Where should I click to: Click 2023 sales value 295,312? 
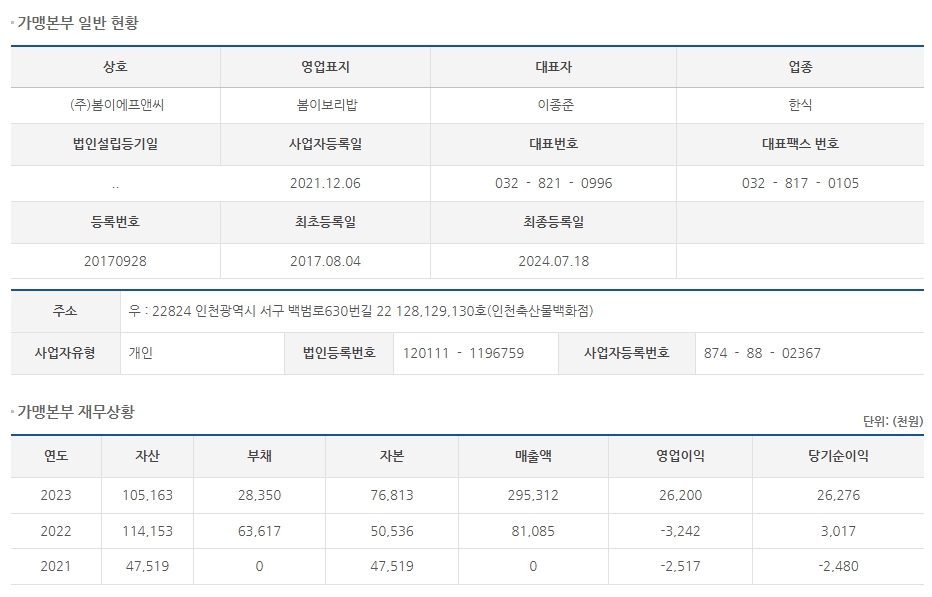(x=533, y=495)
